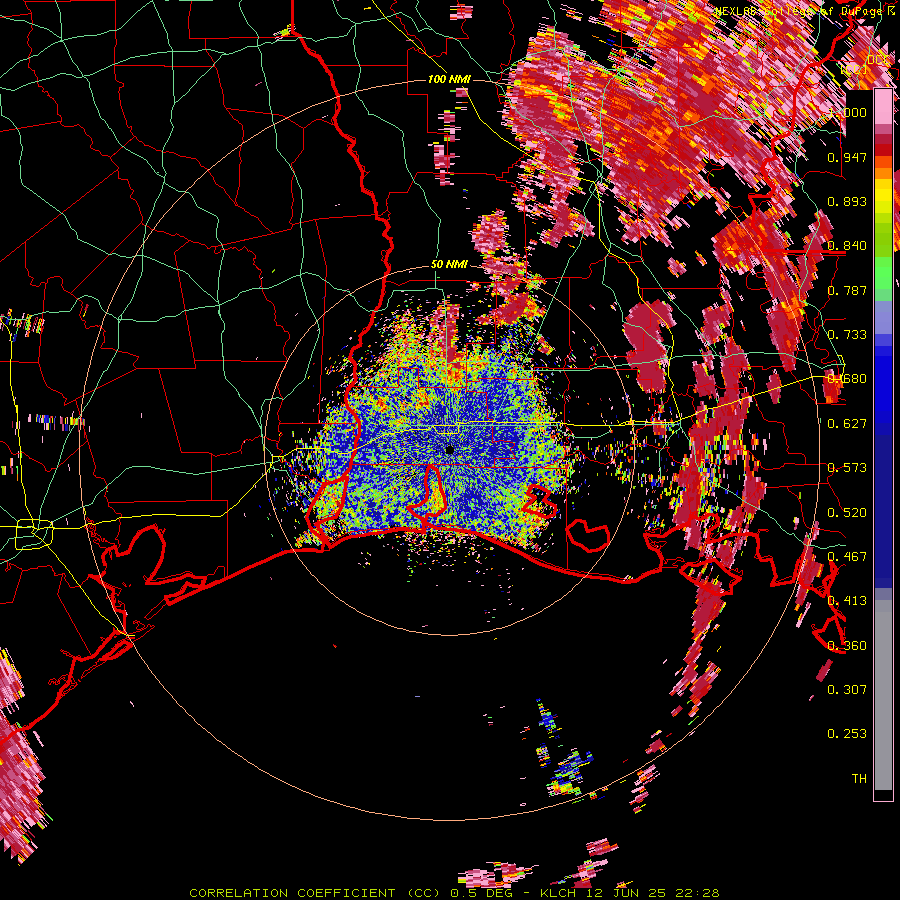Select the 0.467 color scale value
The height and width of the screenshot is (900, 900).
point(847,557)
